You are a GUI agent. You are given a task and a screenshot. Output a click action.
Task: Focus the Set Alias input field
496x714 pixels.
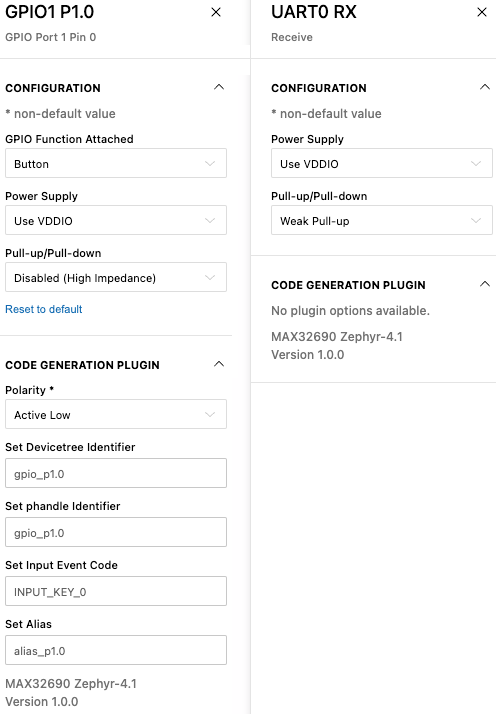116,650
